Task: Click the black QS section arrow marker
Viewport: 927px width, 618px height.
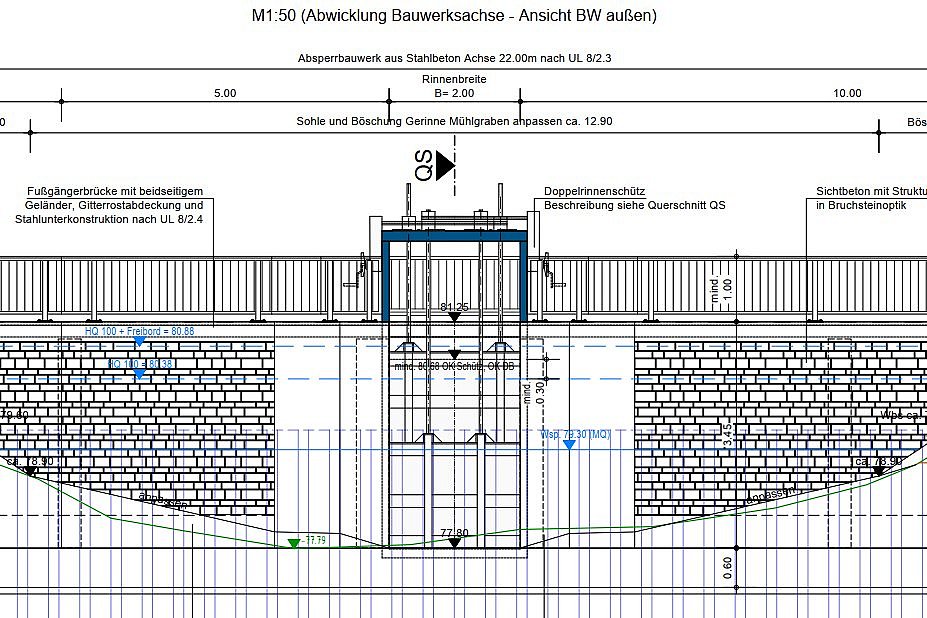Action: (445, 165)
